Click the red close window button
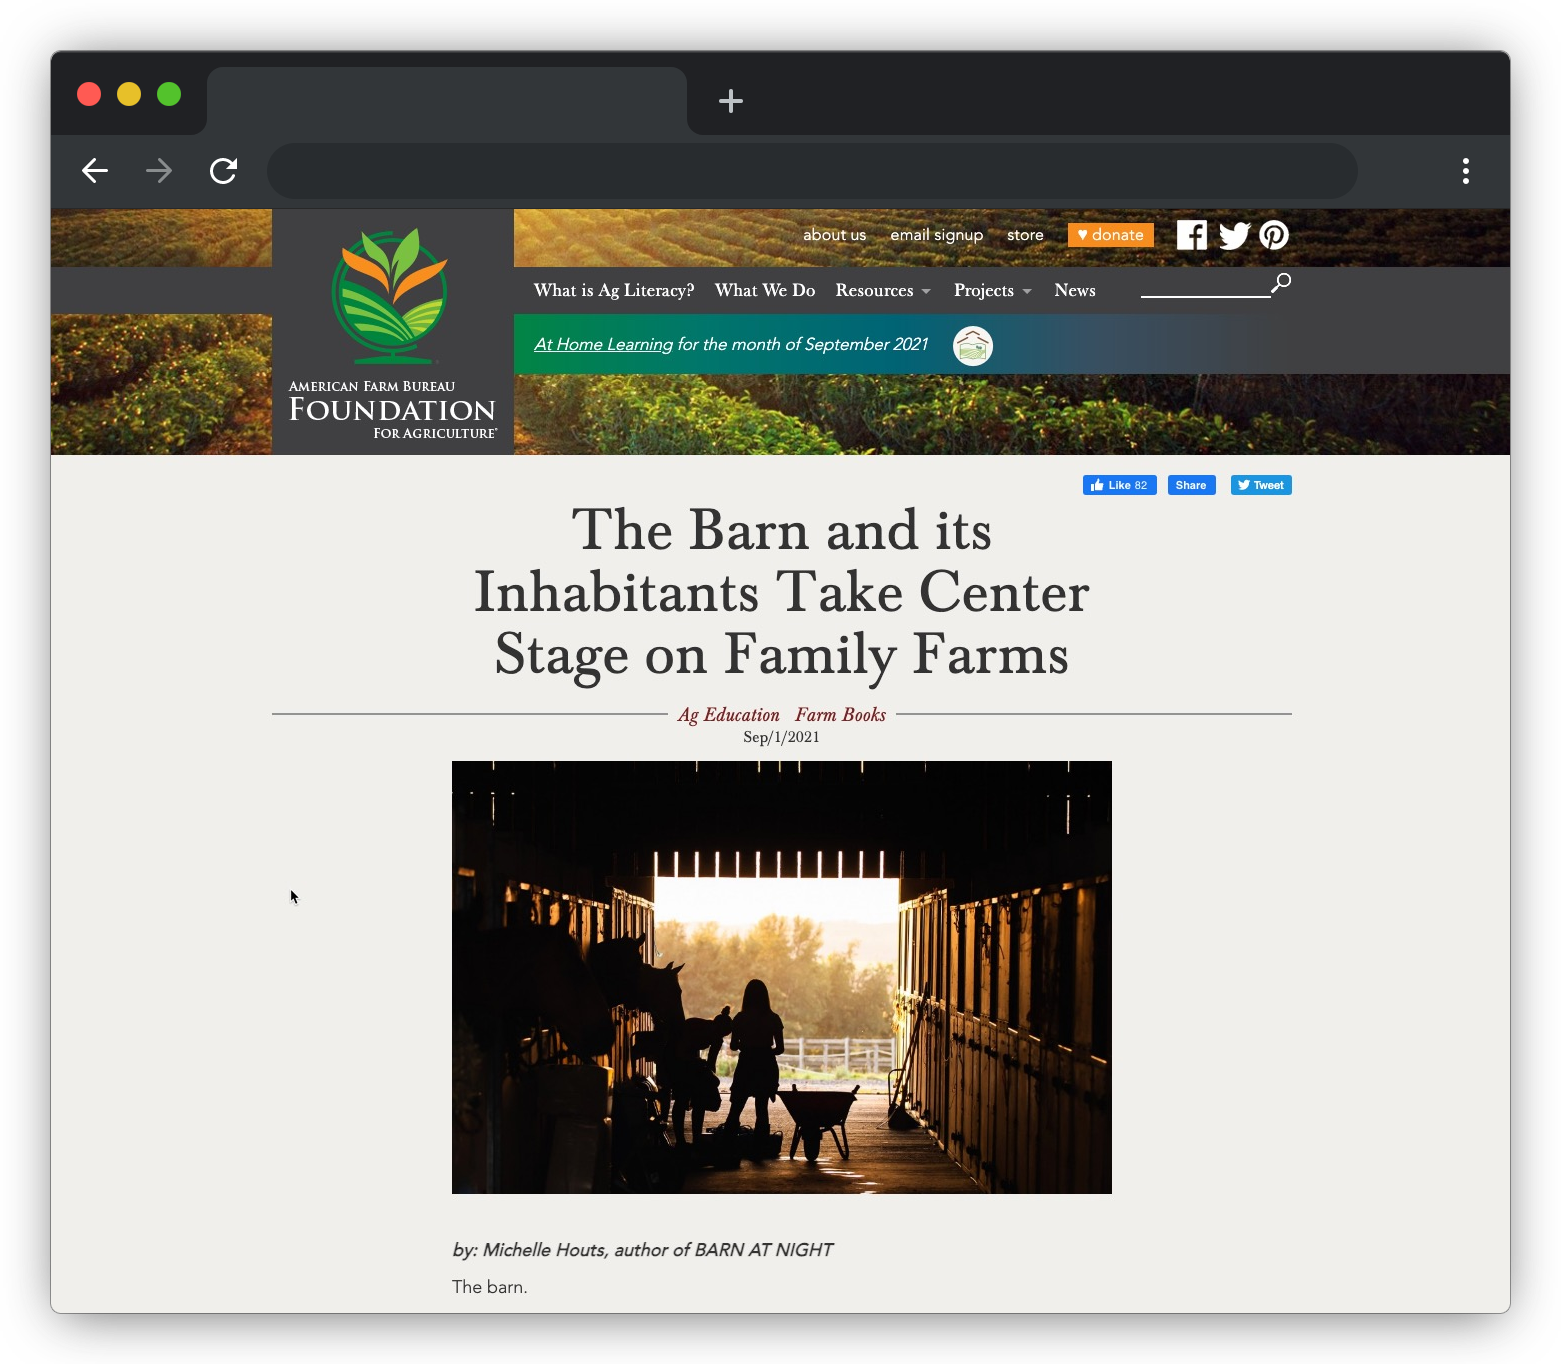Screen dimensions: 1561x1364 click(89, 94)
